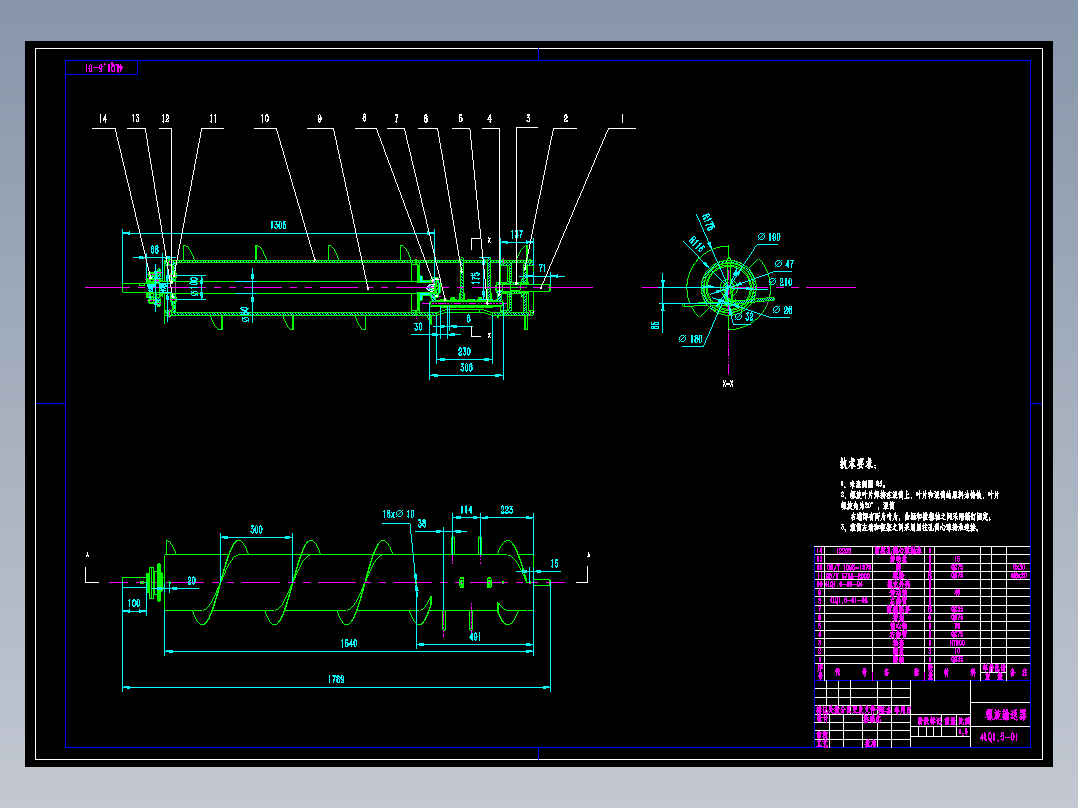
Task: Select the 技术要求 heading text
Action: pos(858,464)
